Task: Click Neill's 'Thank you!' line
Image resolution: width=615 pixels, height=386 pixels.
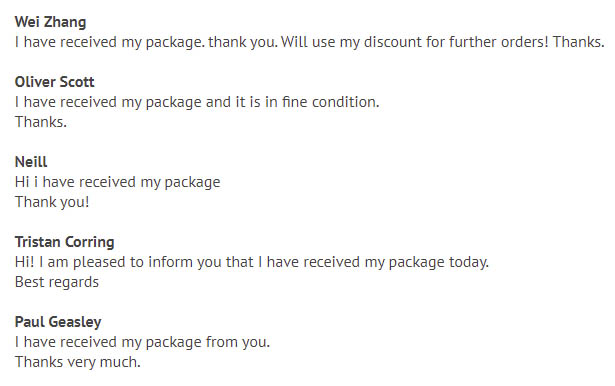Action: coord(52,202)
